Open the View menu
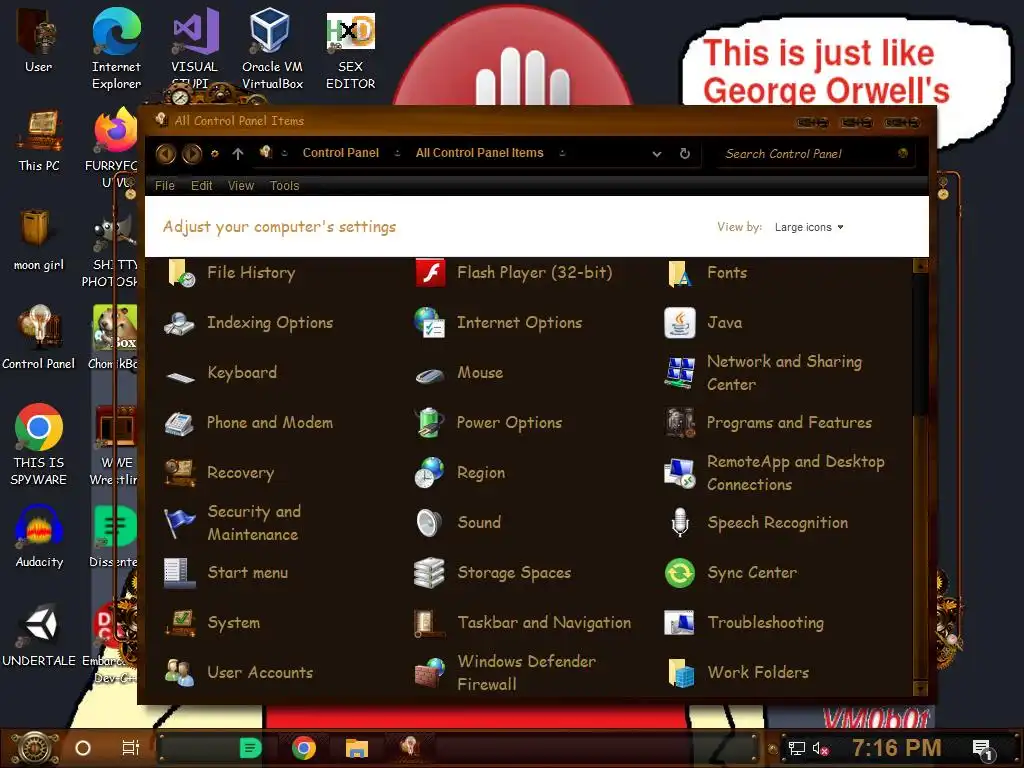The height and width of the screenshot is (768, 1024). (241, 186)
